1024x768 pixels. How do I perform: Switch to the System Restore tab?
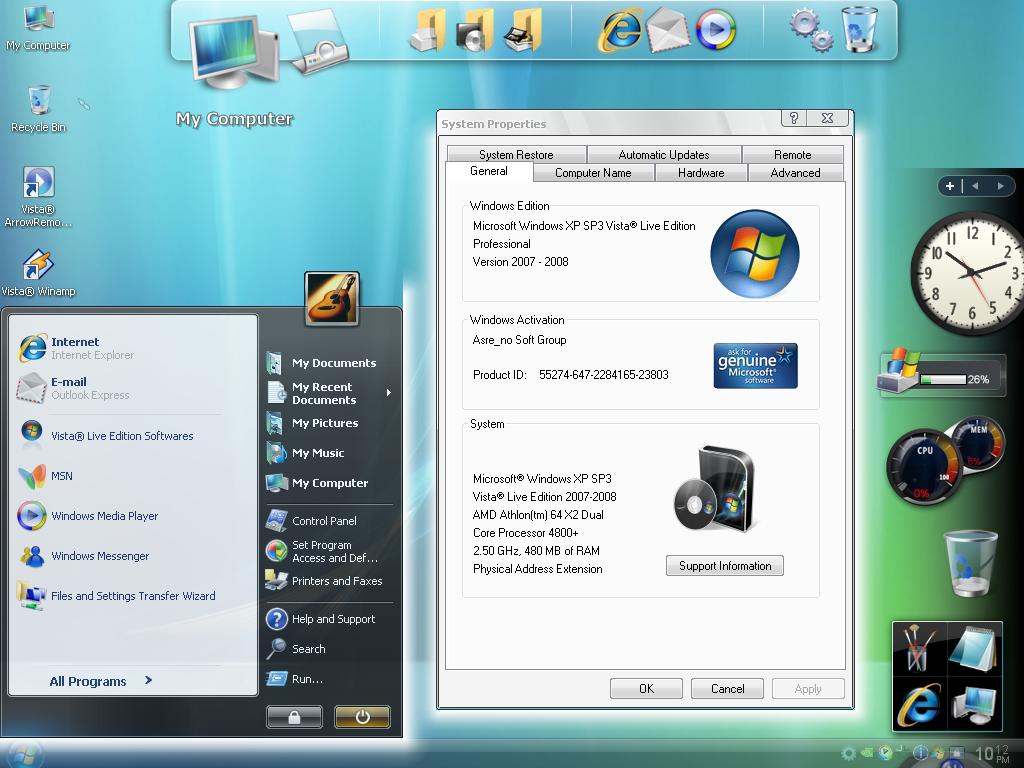516,155
